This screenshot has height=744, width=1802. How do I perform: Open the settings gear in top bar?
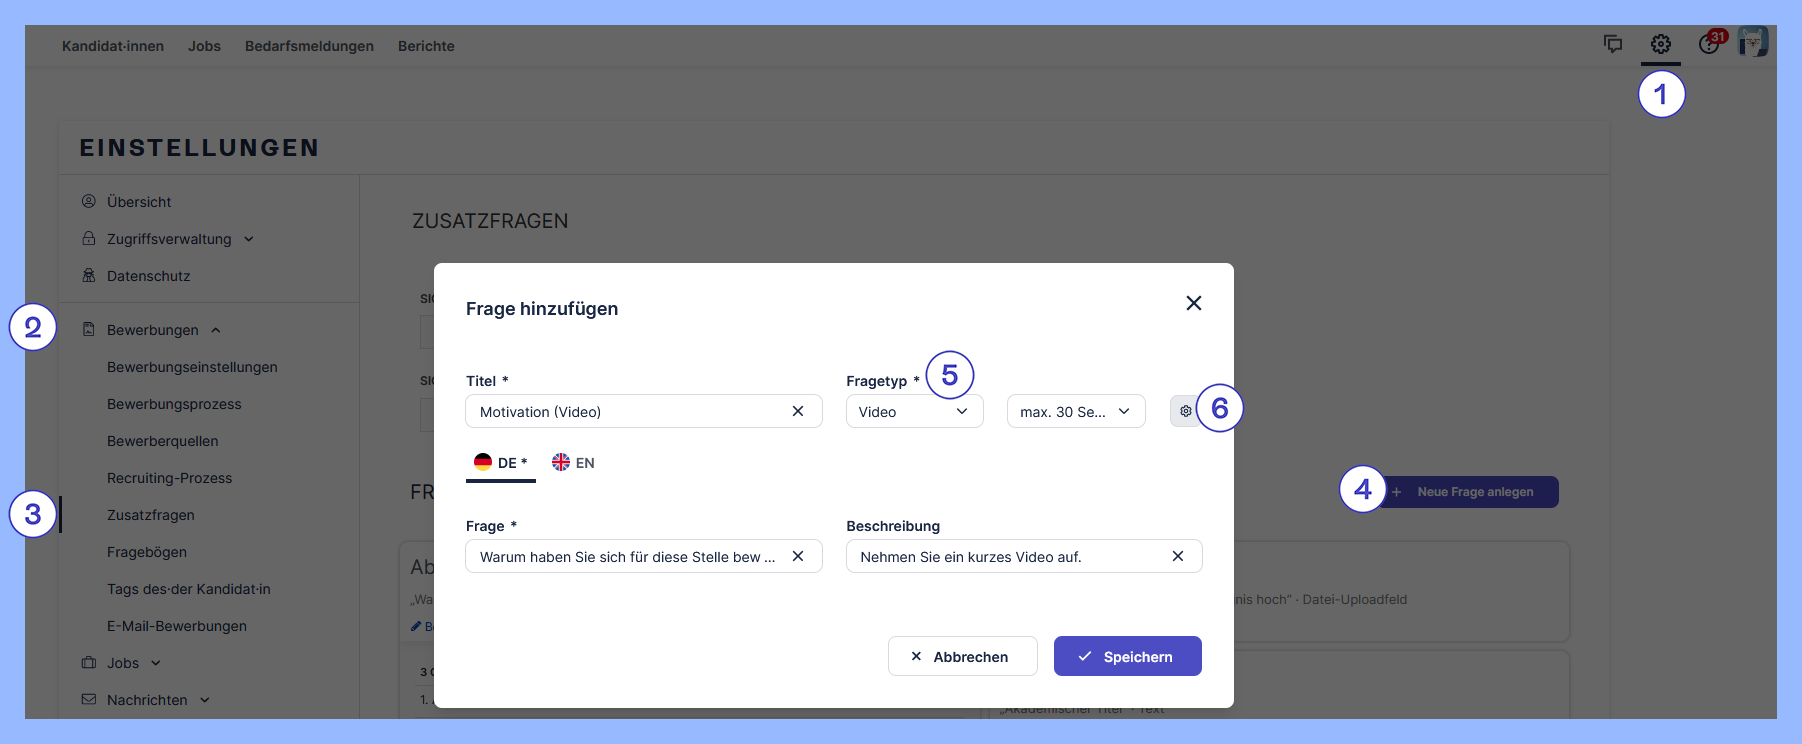coord(1660,45)
